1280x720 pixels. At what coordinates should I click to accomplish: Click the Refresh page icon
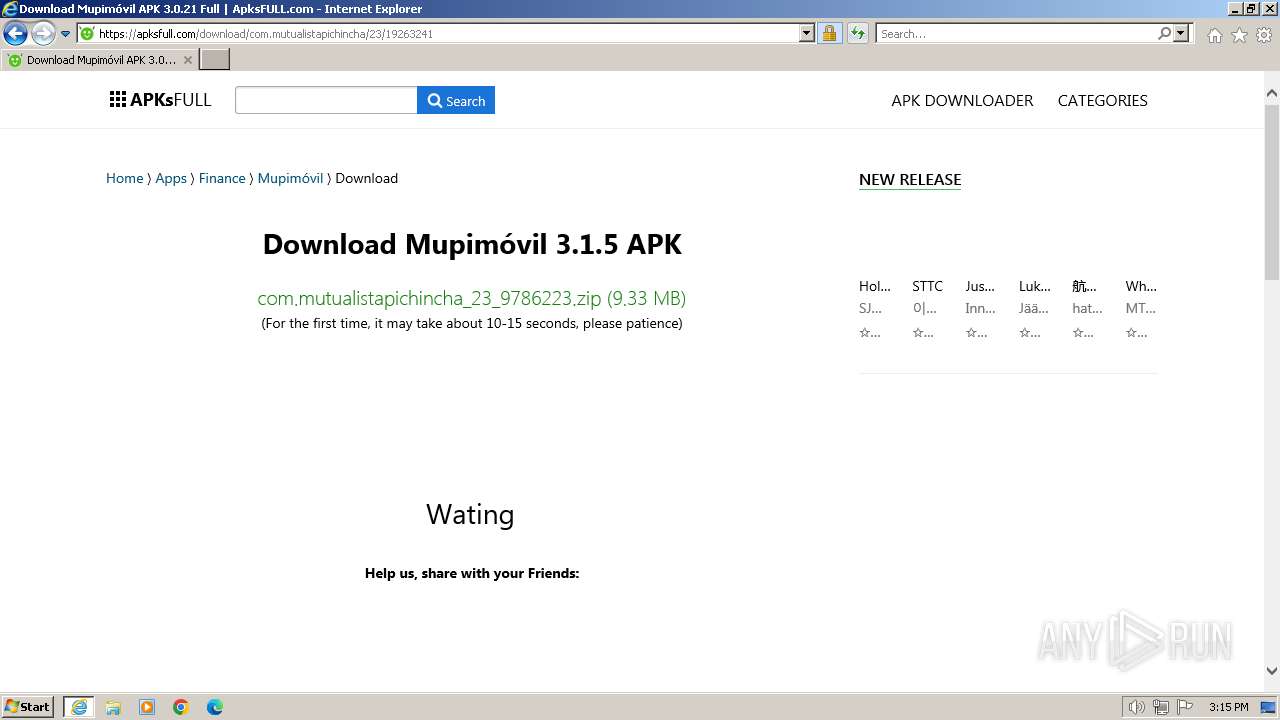click(857, 33)
